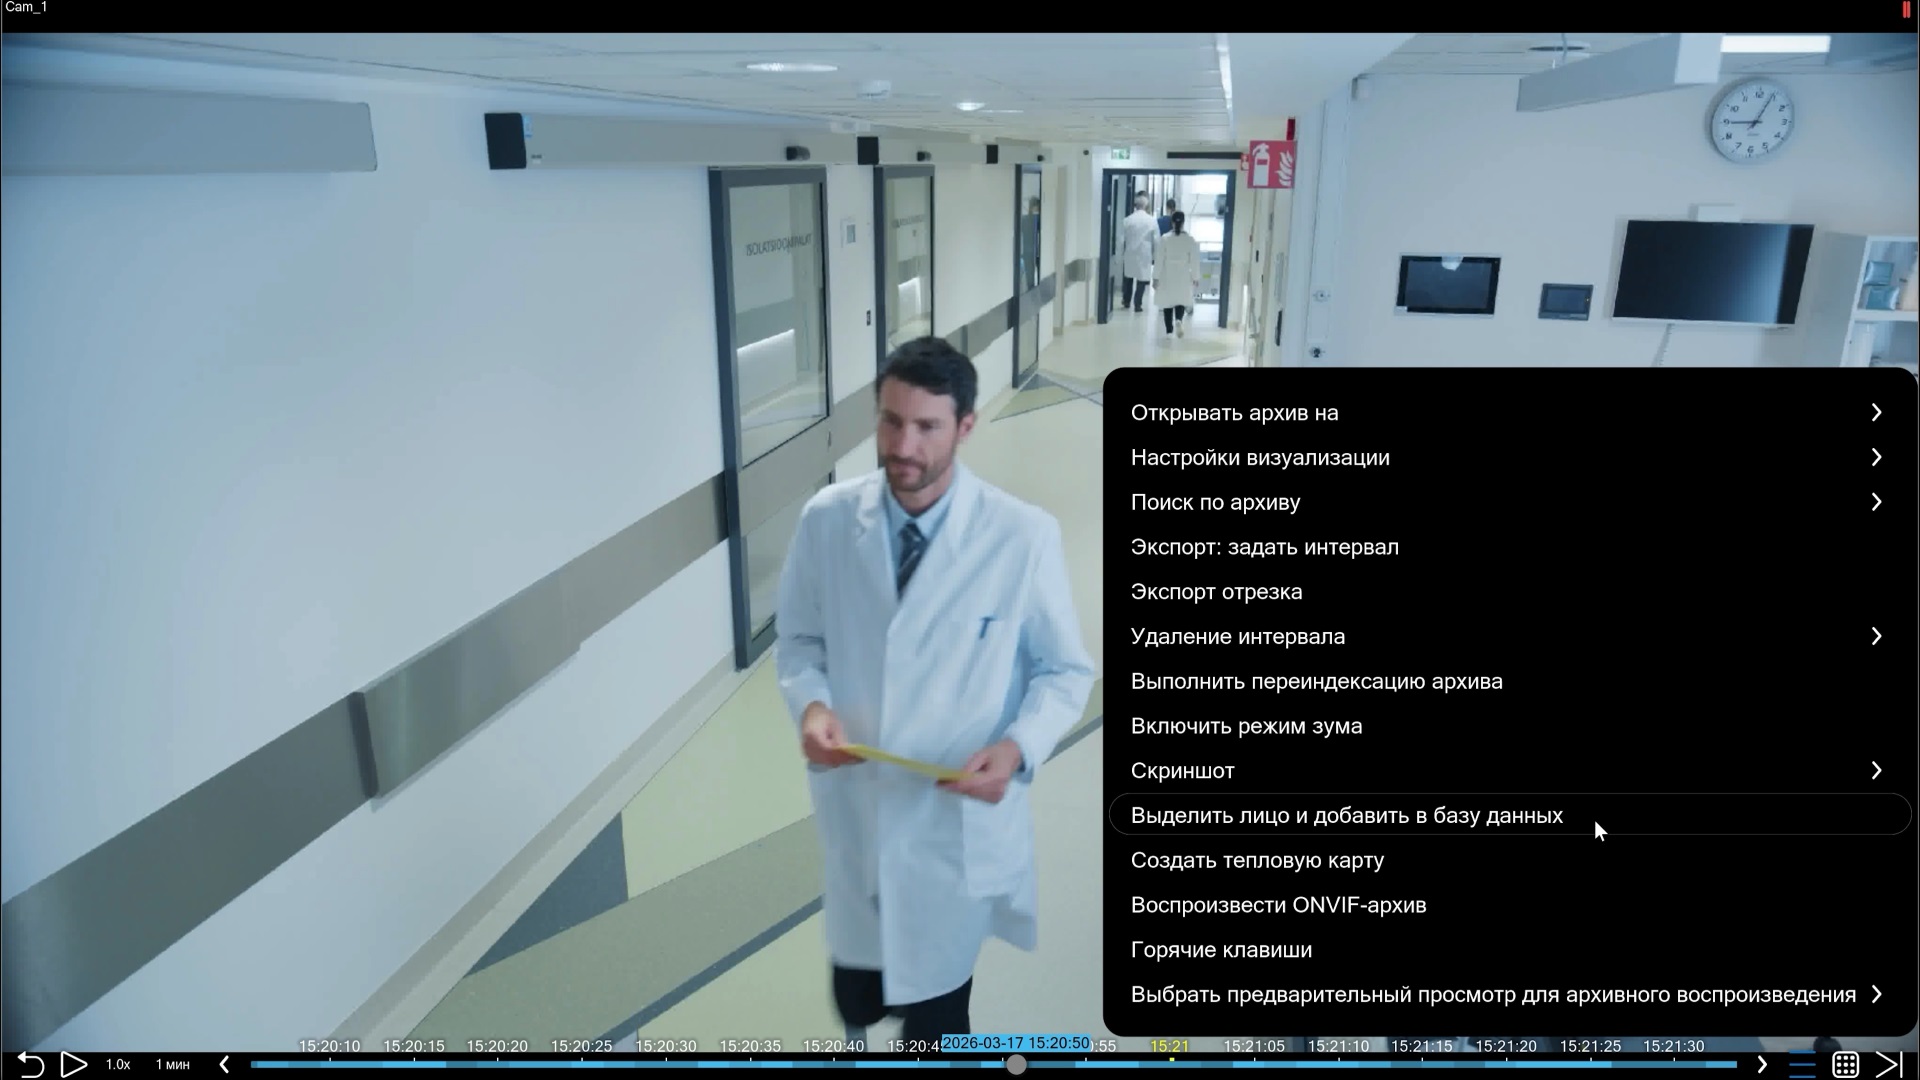1920x1080 pixels.
Task: Shift the timeline left with the chevron arrow
Action: pyautogui.click(x=224, y=1065)
